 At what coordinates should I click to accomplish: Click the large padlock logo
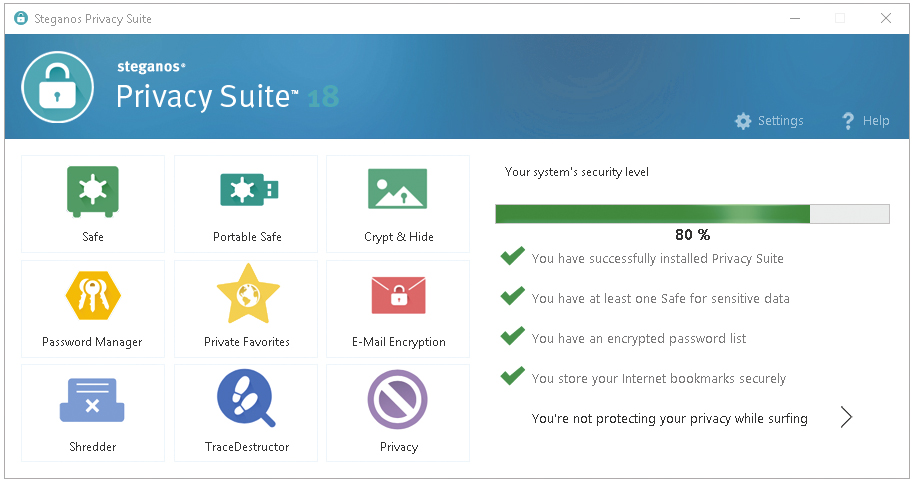point(58,87)
